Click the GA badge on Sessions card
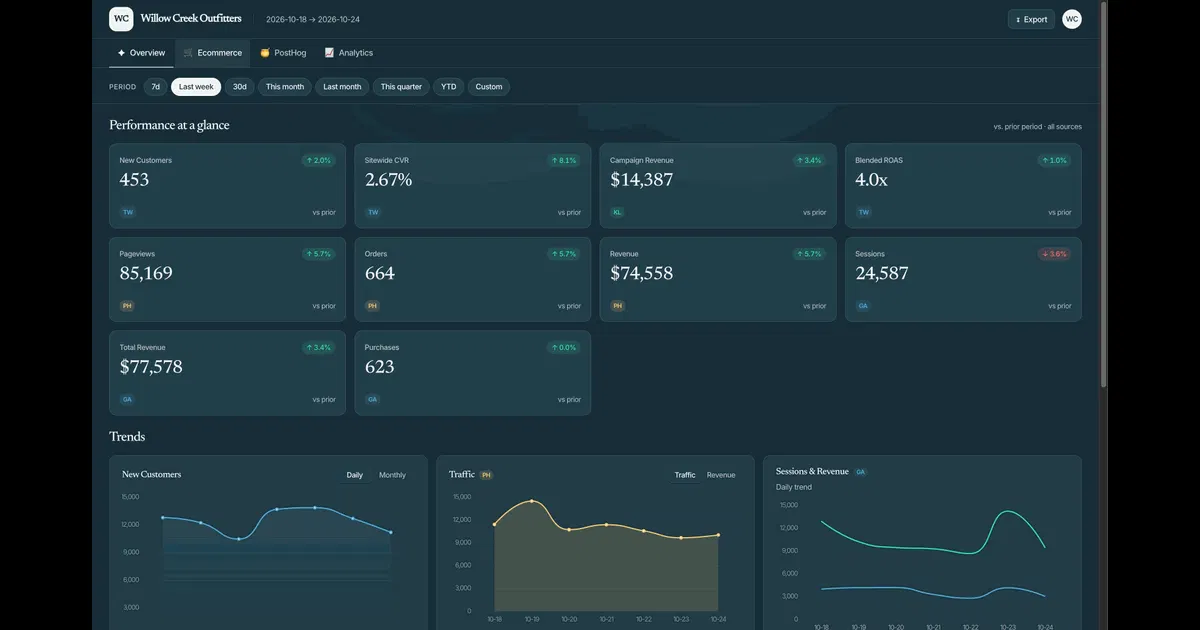 [x=863, y=306]
